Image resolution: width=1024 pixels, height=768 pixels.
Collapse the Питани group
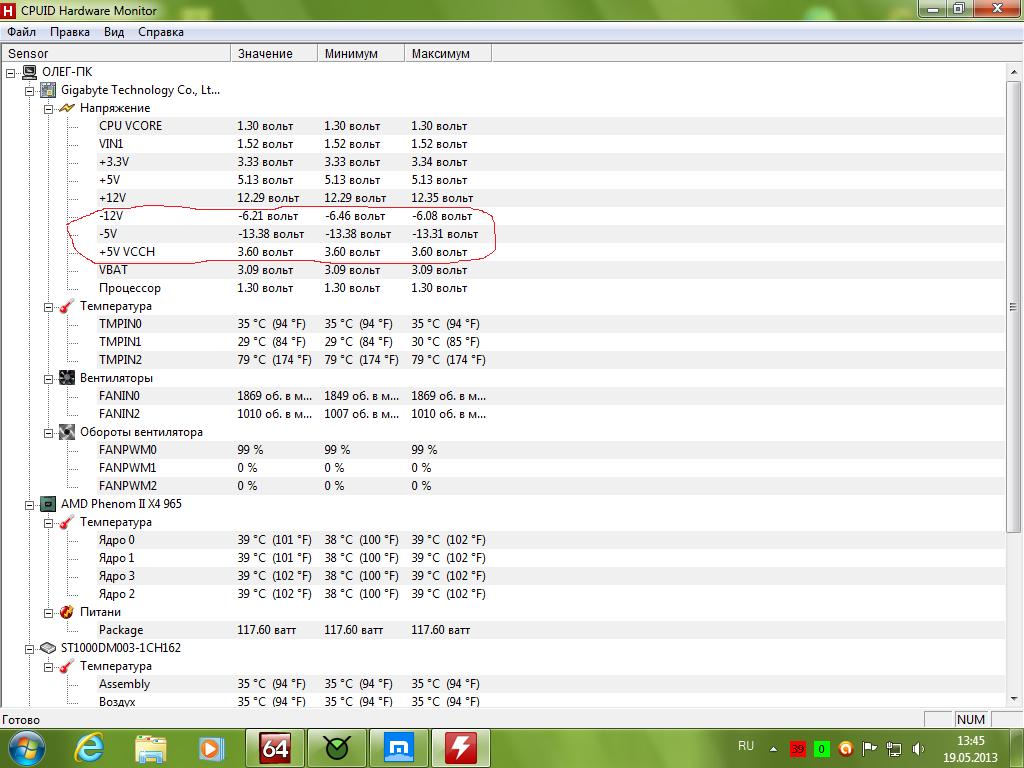(48, 613)
